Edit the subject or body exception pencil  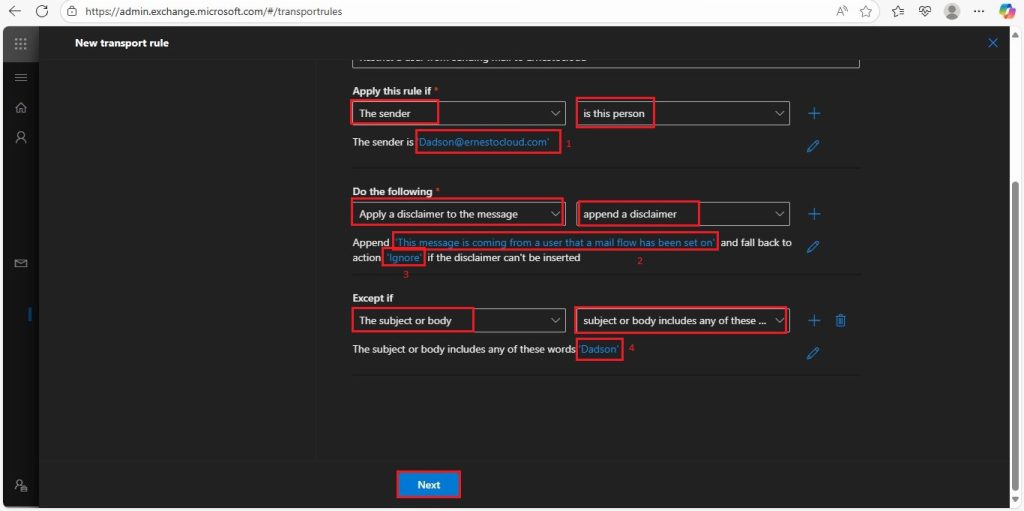tap(813, 353)
